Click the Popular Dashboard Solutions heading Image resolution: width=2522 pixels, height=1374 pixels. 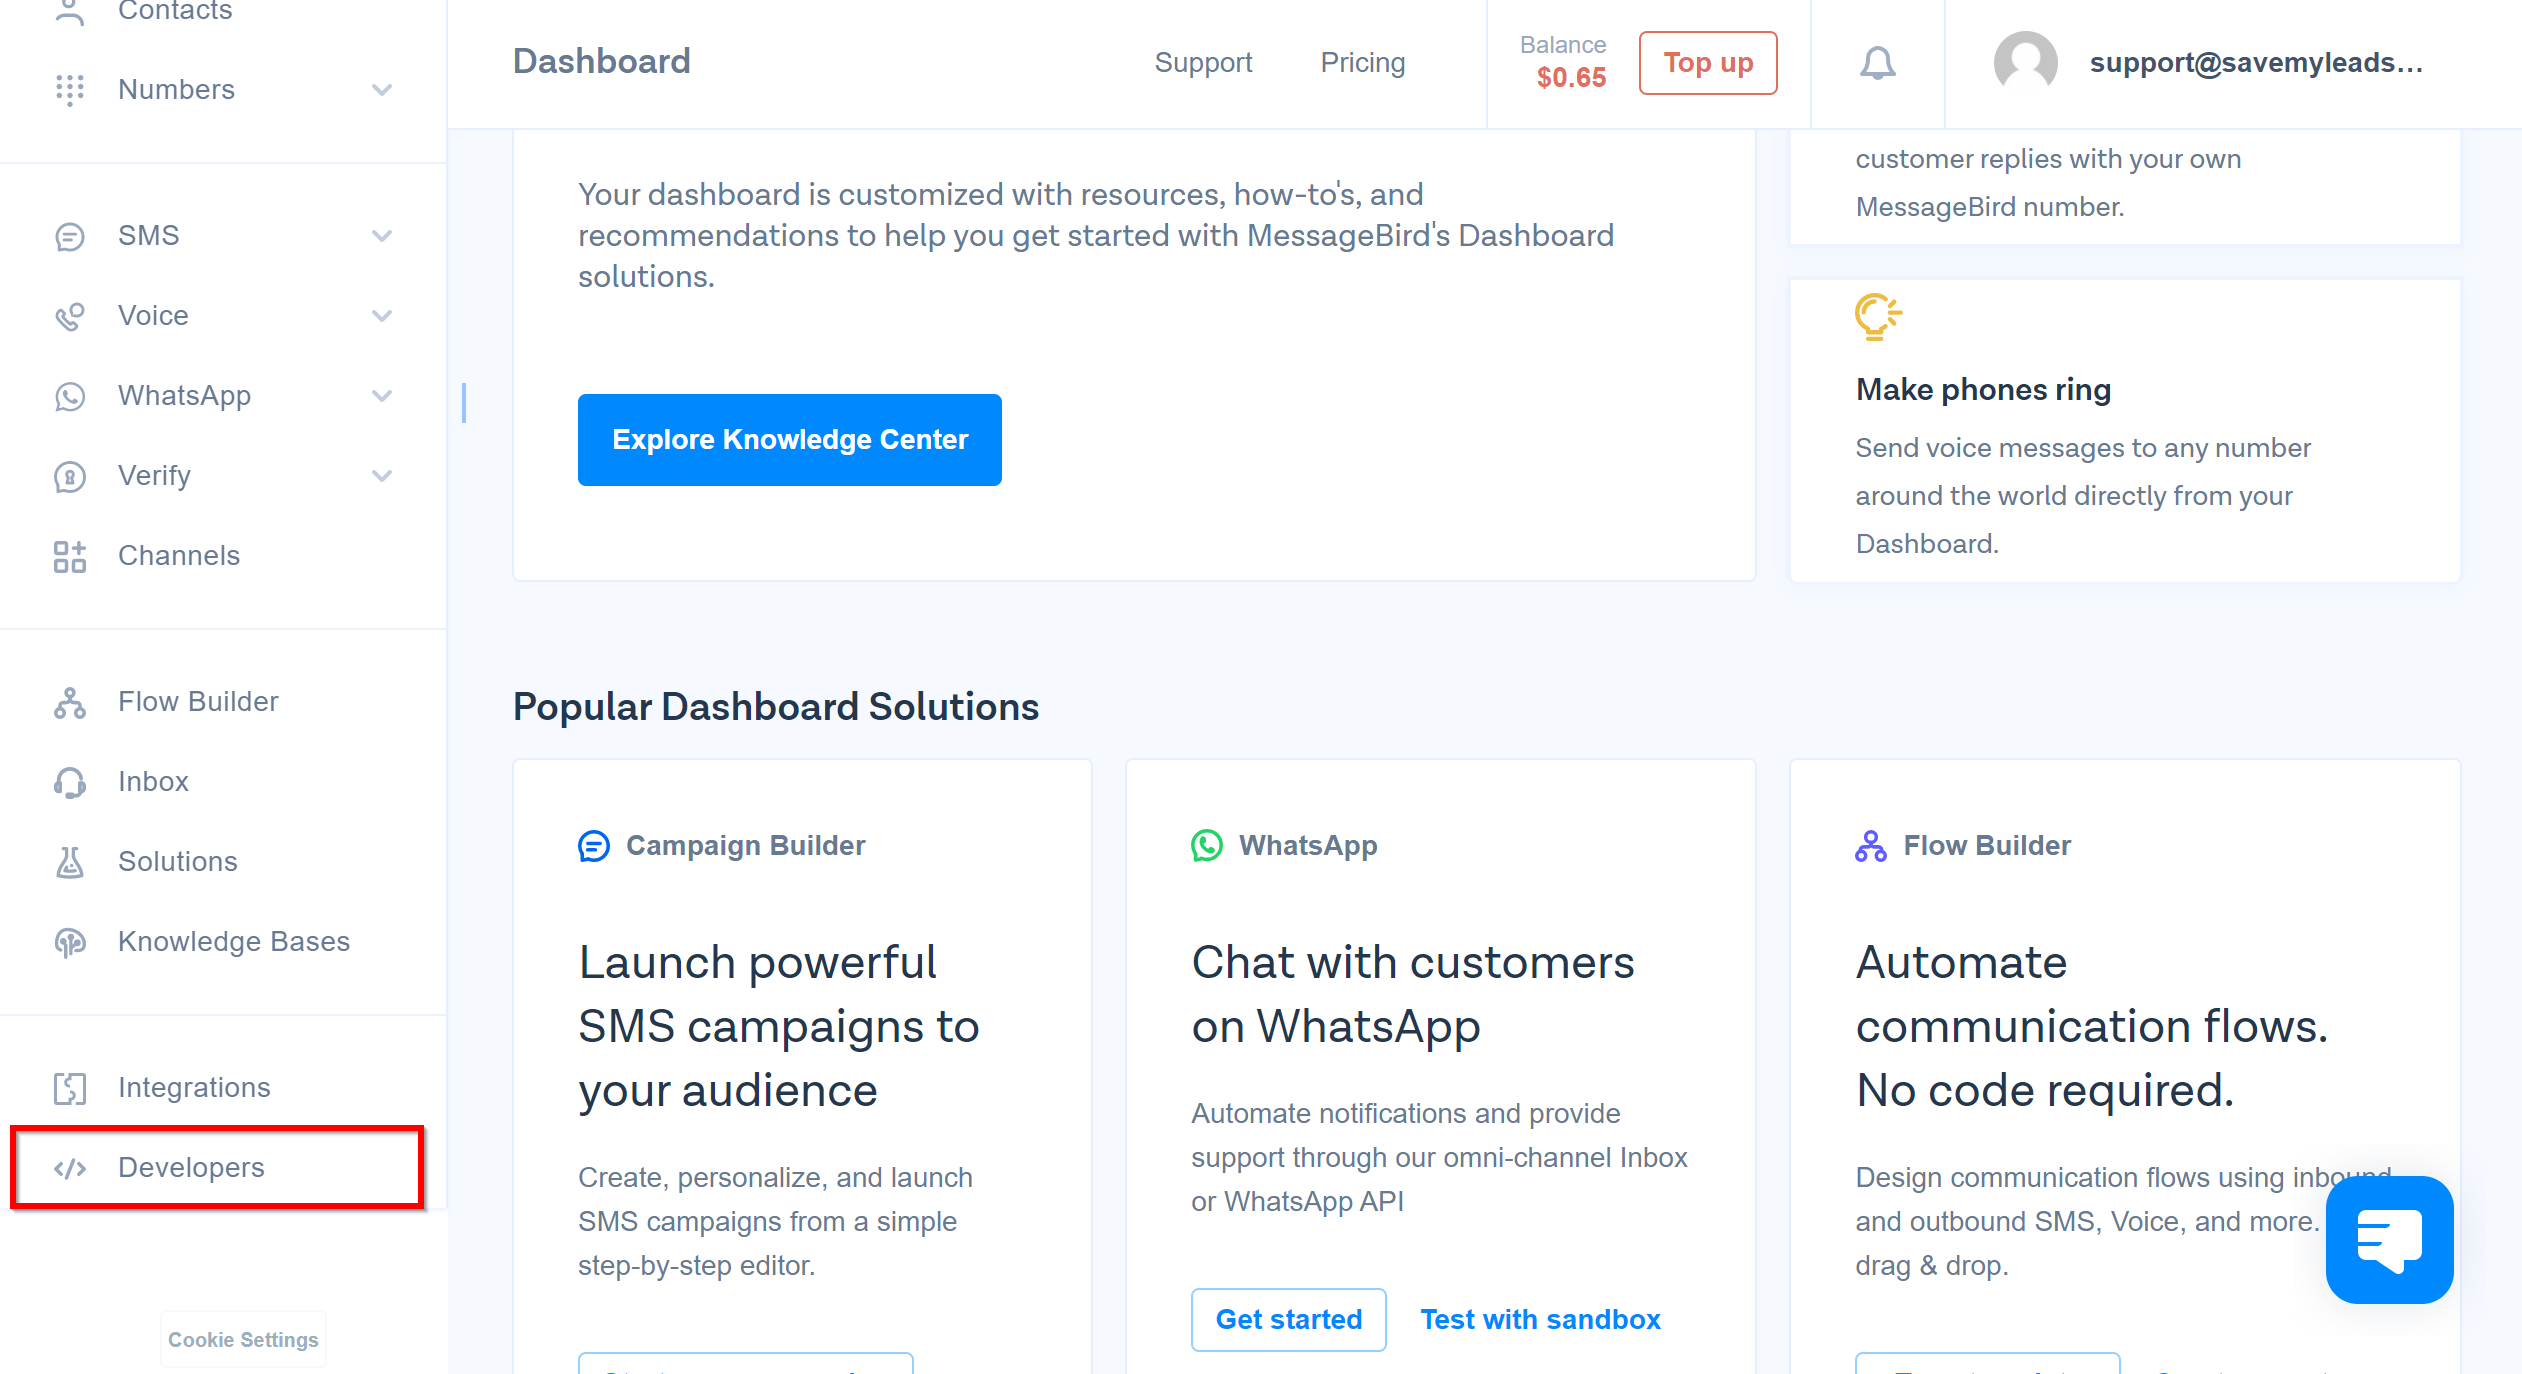tap(776, 707)
